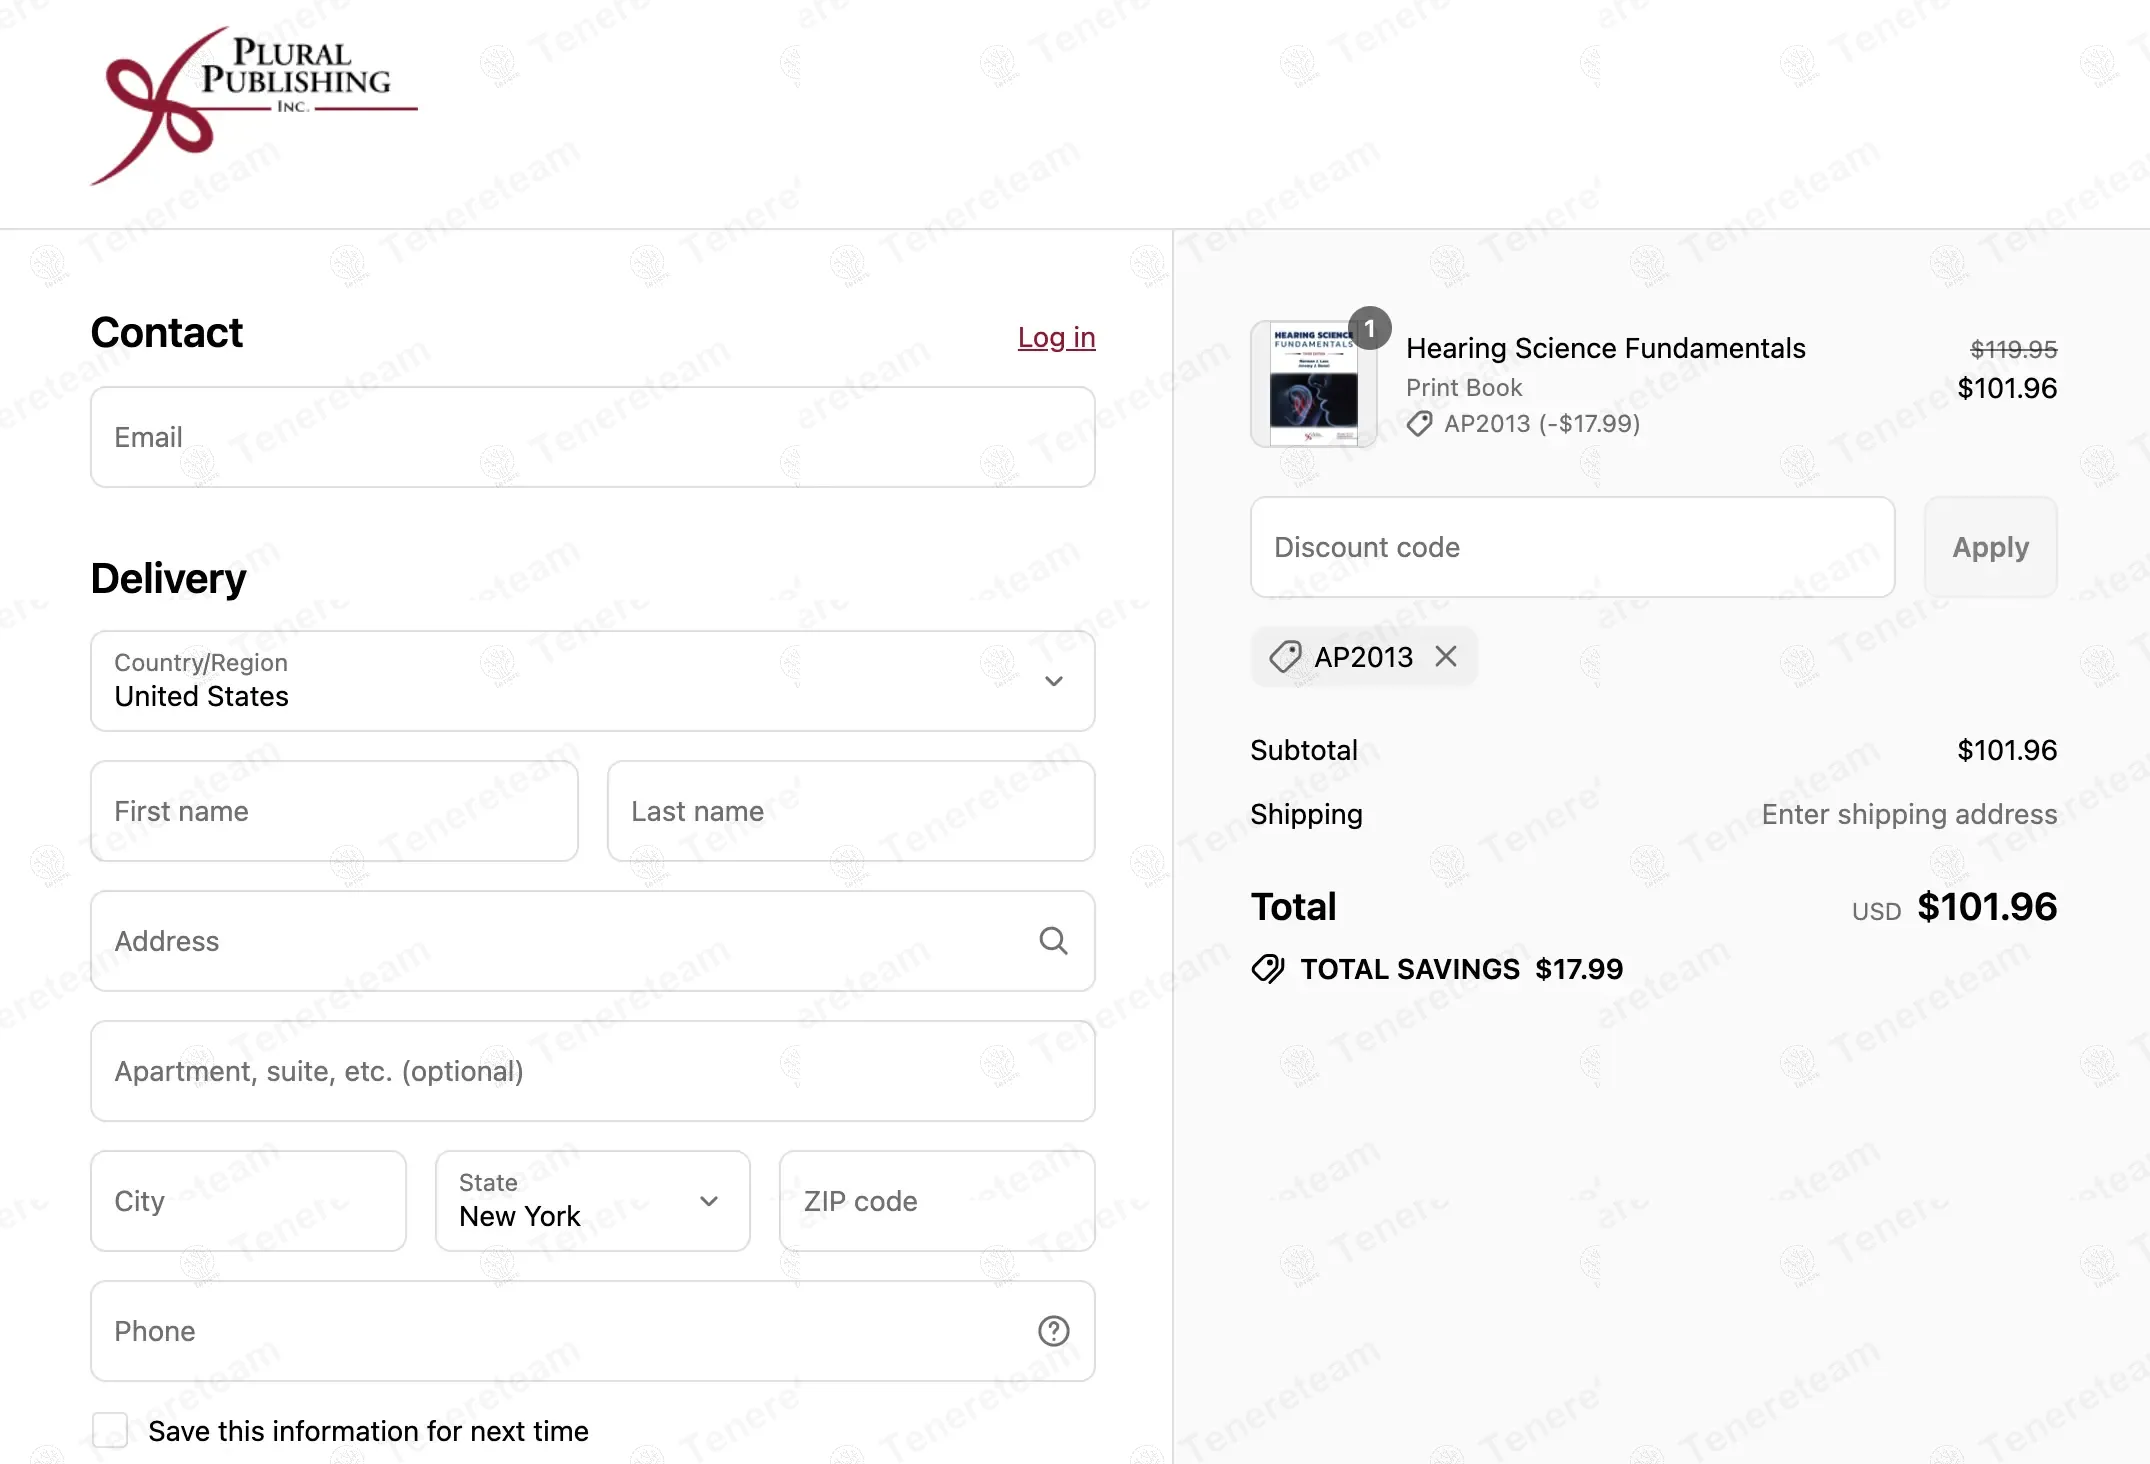Click the Log in link

tap(1056, 337)
